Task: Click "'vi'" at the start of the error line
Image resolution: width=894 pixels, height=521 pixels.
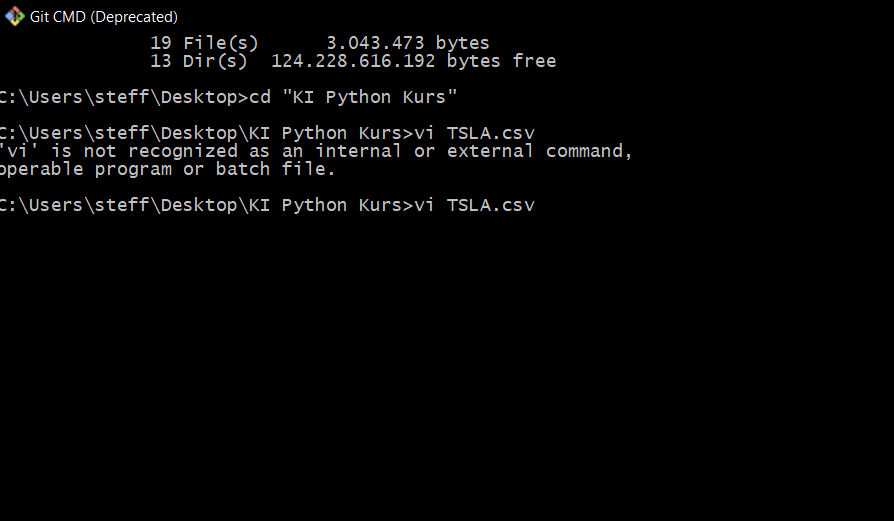Action: (19, 151)
